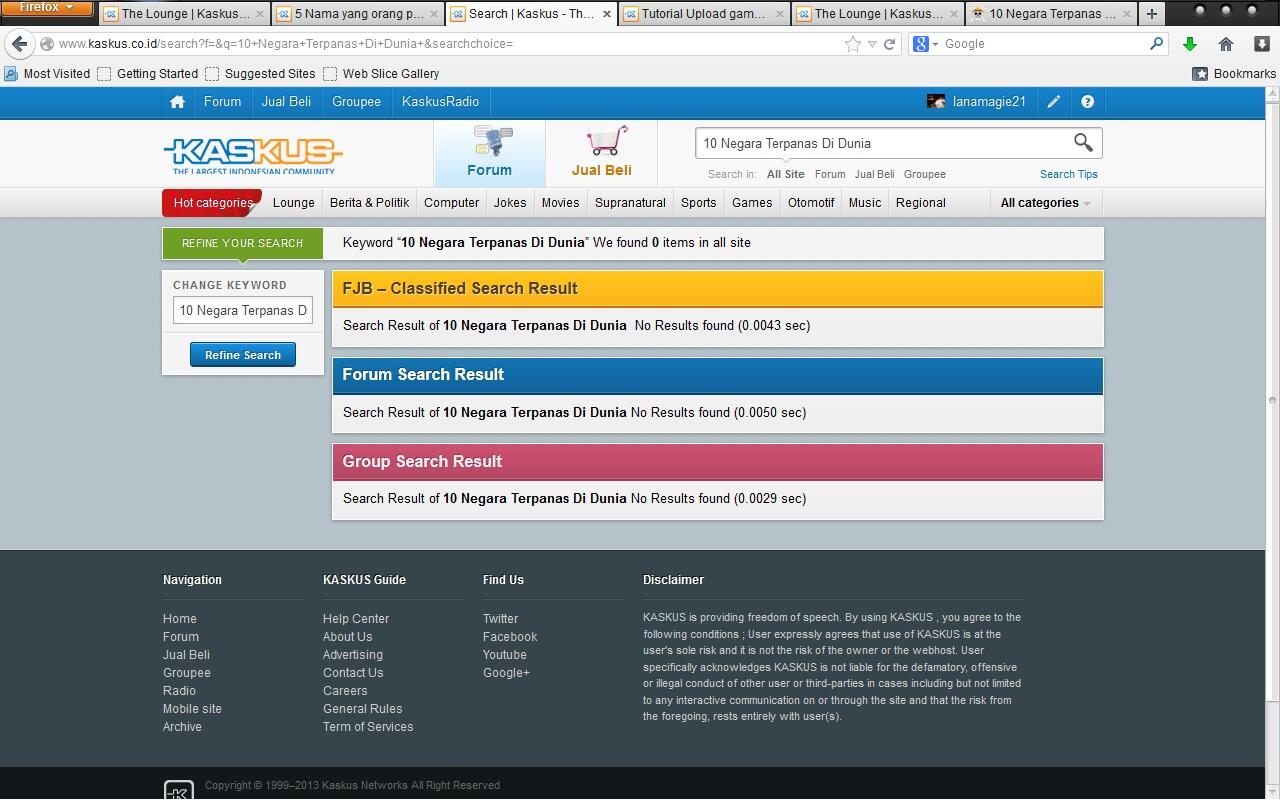The height and width of the screenshot is (800, 1280).
Task: Click FJB – Classified Search Result header
Action: pos(718,289)
